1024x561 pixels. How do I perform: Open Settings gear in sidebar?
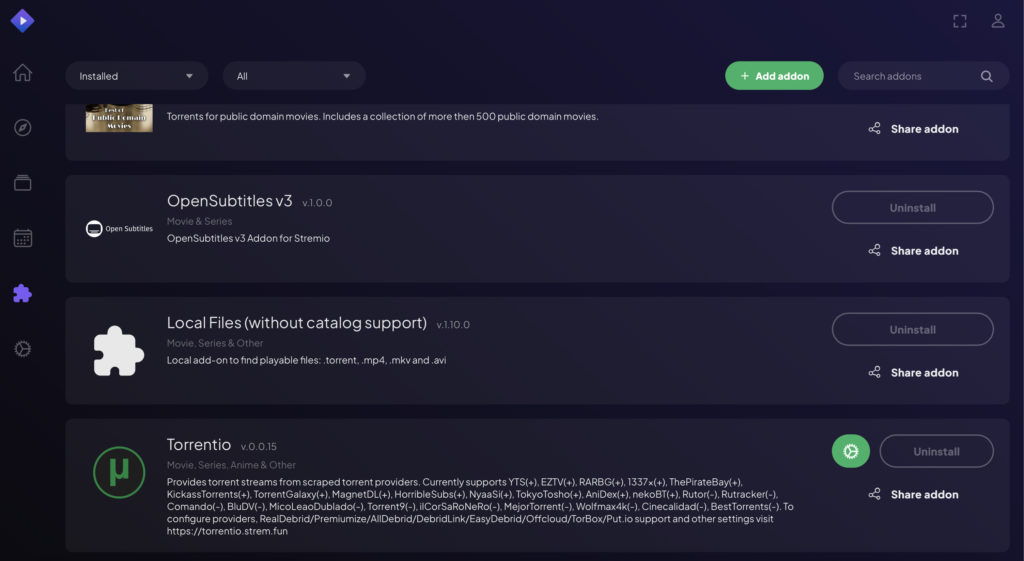coord(22,349)
